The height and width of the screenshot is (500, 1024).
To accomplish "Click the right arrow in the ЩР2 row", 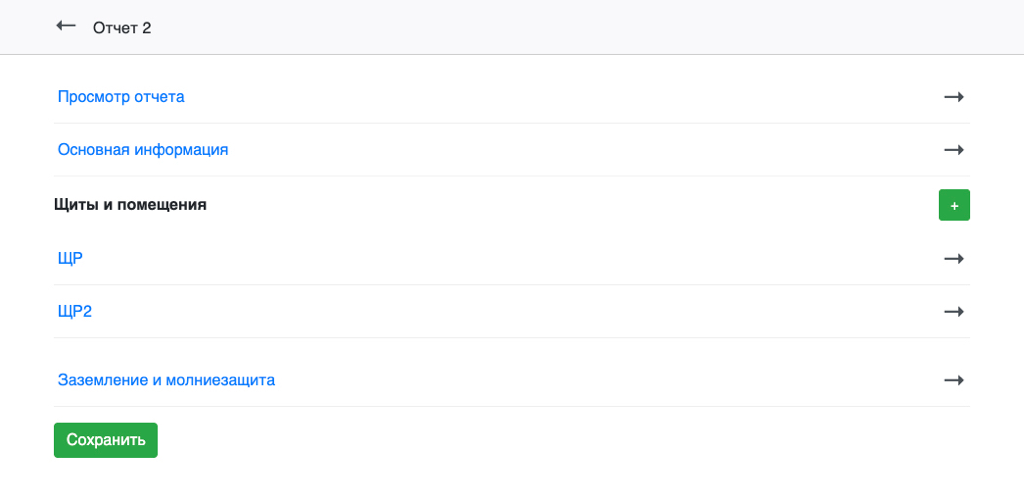I will click(953, 312).
